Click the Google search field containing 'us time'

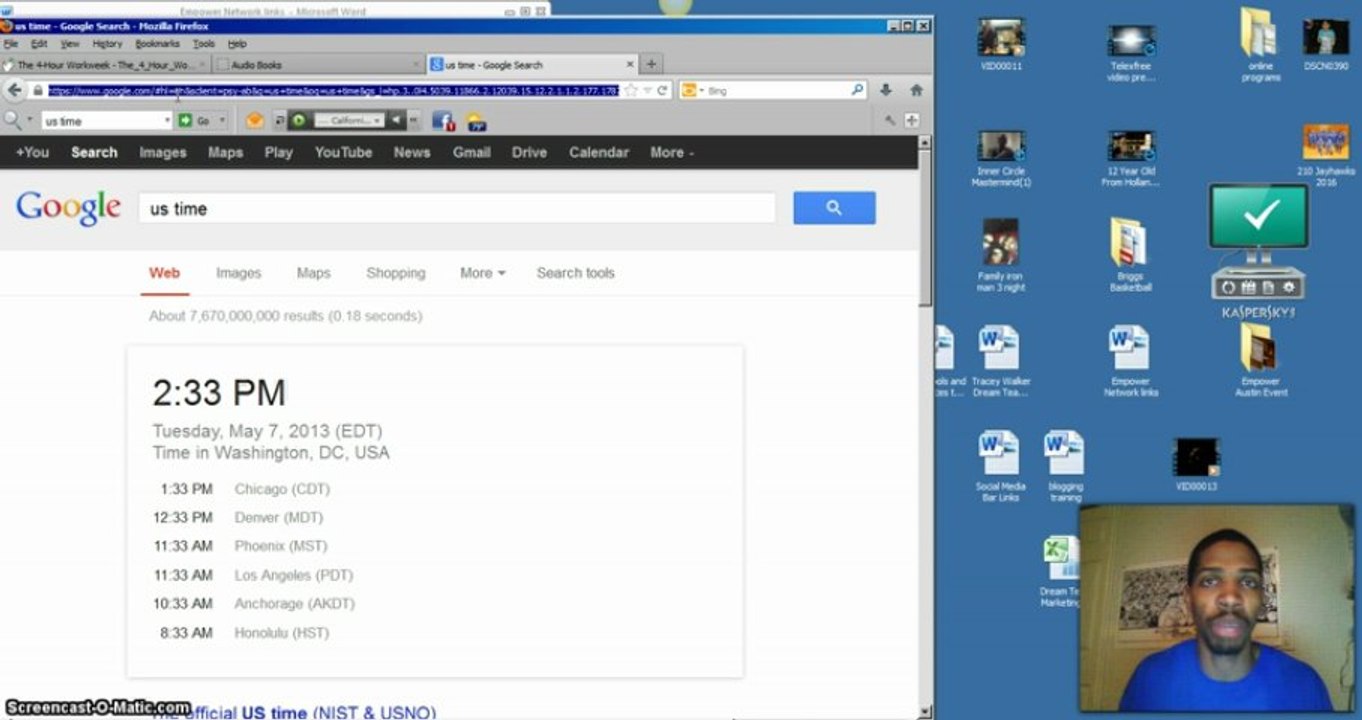click(x=457, y=208)
